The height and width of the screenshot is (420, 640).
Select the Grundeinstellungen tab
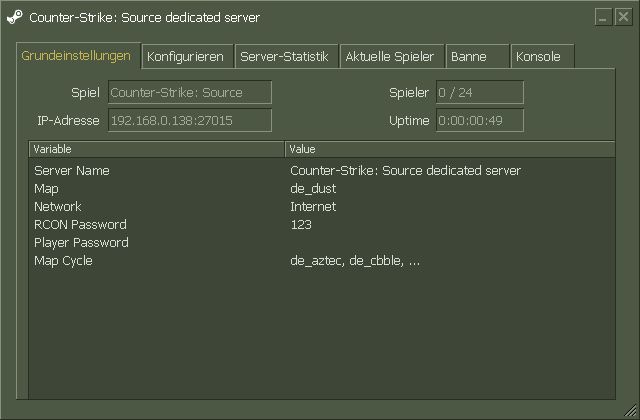pyautogui.click(x=77, y=56)
